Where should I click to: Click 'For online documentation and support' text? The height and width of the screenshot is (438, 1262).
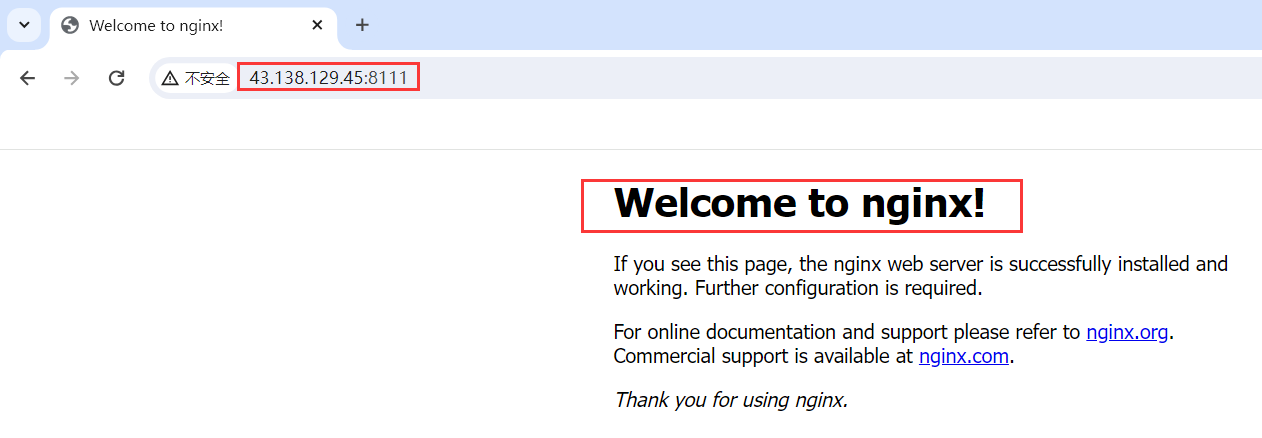[x=893, y=344]
